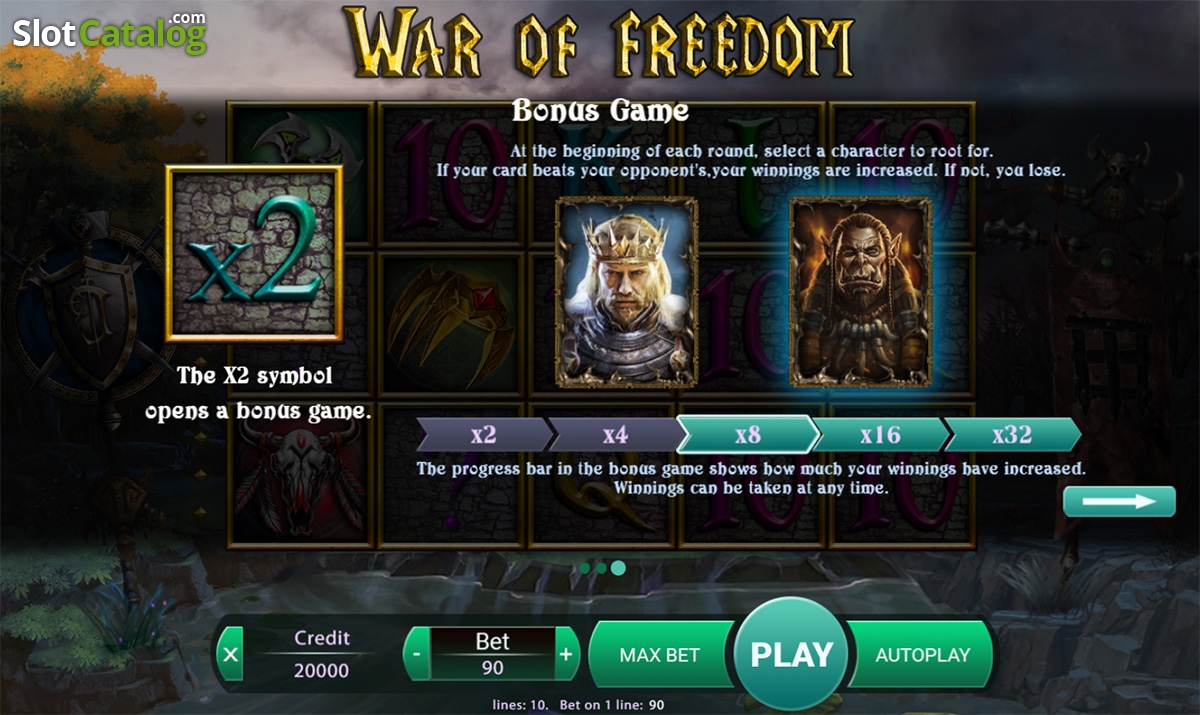Close the info screen with X button

231,655
